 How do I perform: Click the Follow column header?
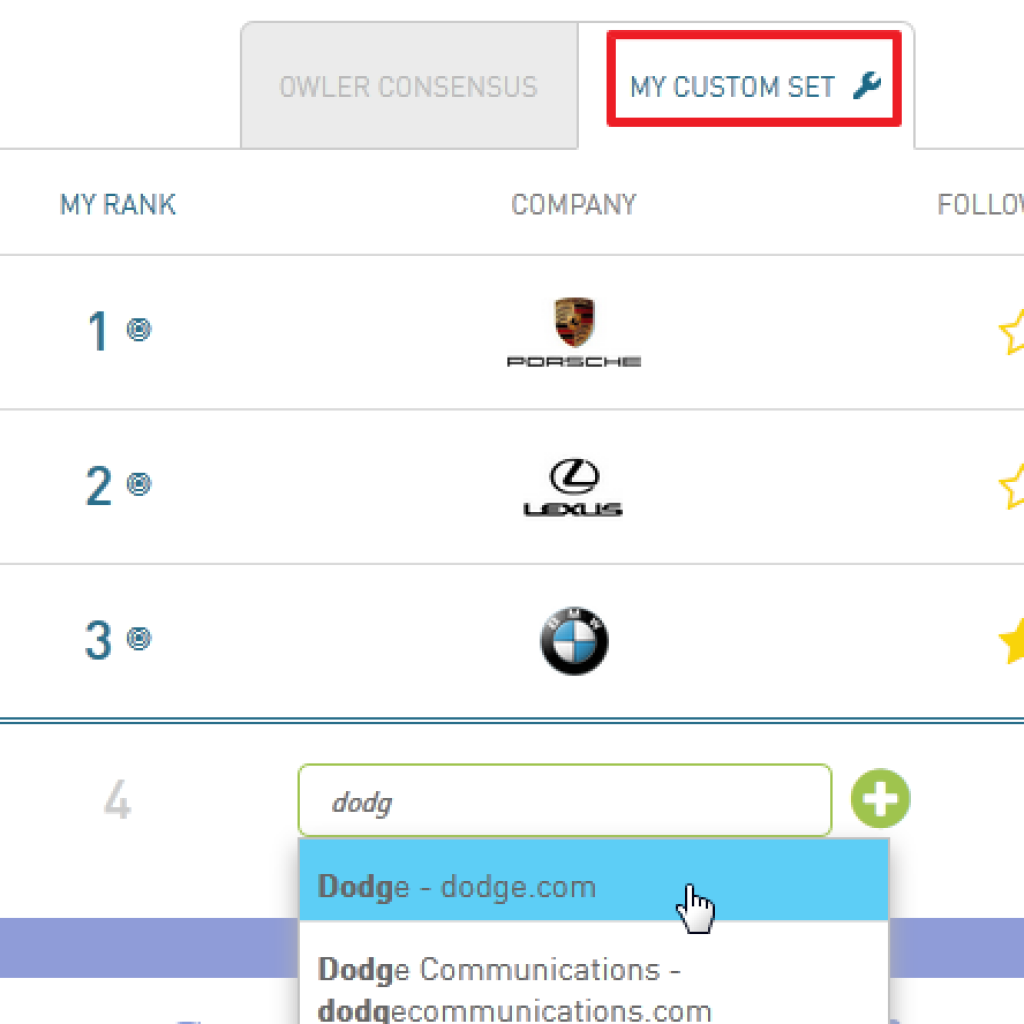coord(980,205)
